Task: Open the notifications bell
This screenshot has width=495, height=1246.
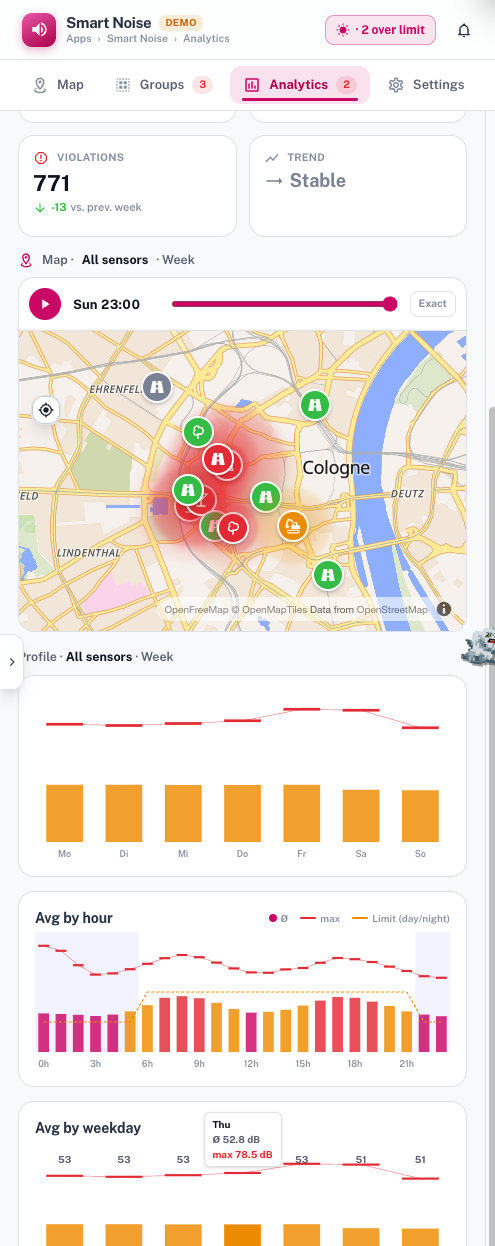Action: click(x=464, y=30)
